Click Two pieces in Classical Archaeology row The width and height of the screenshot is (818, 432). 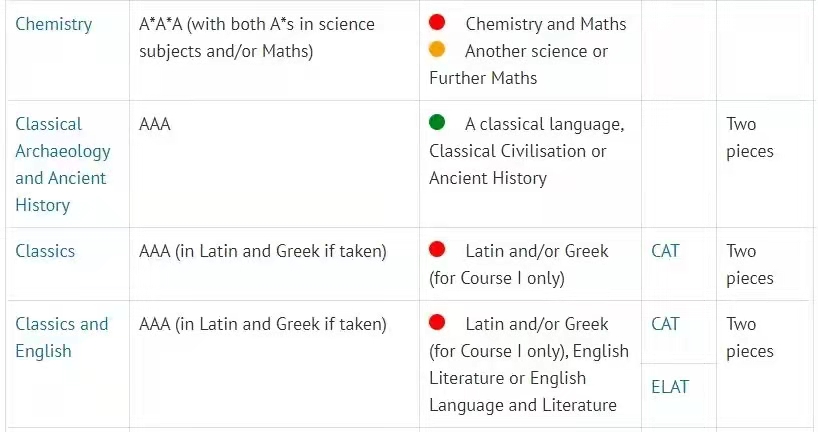tap(750, 138)
